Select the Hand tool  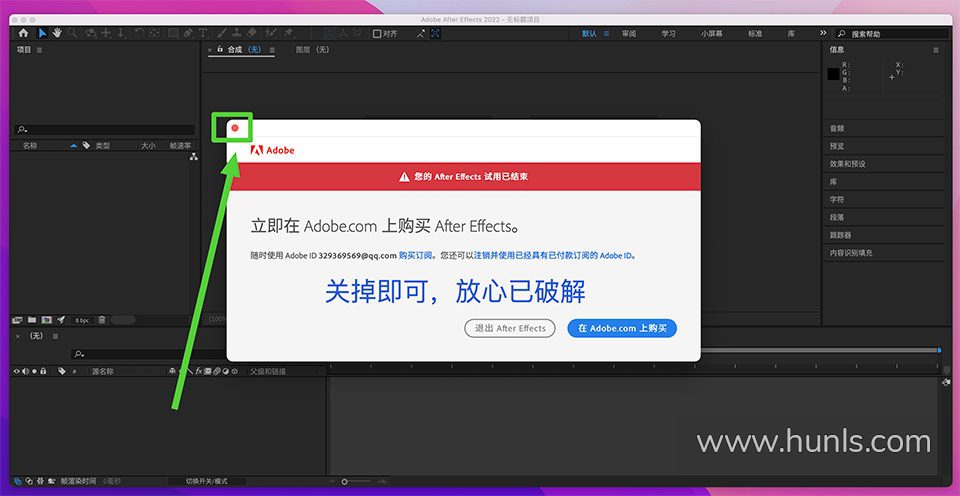(x=57, y=33)
